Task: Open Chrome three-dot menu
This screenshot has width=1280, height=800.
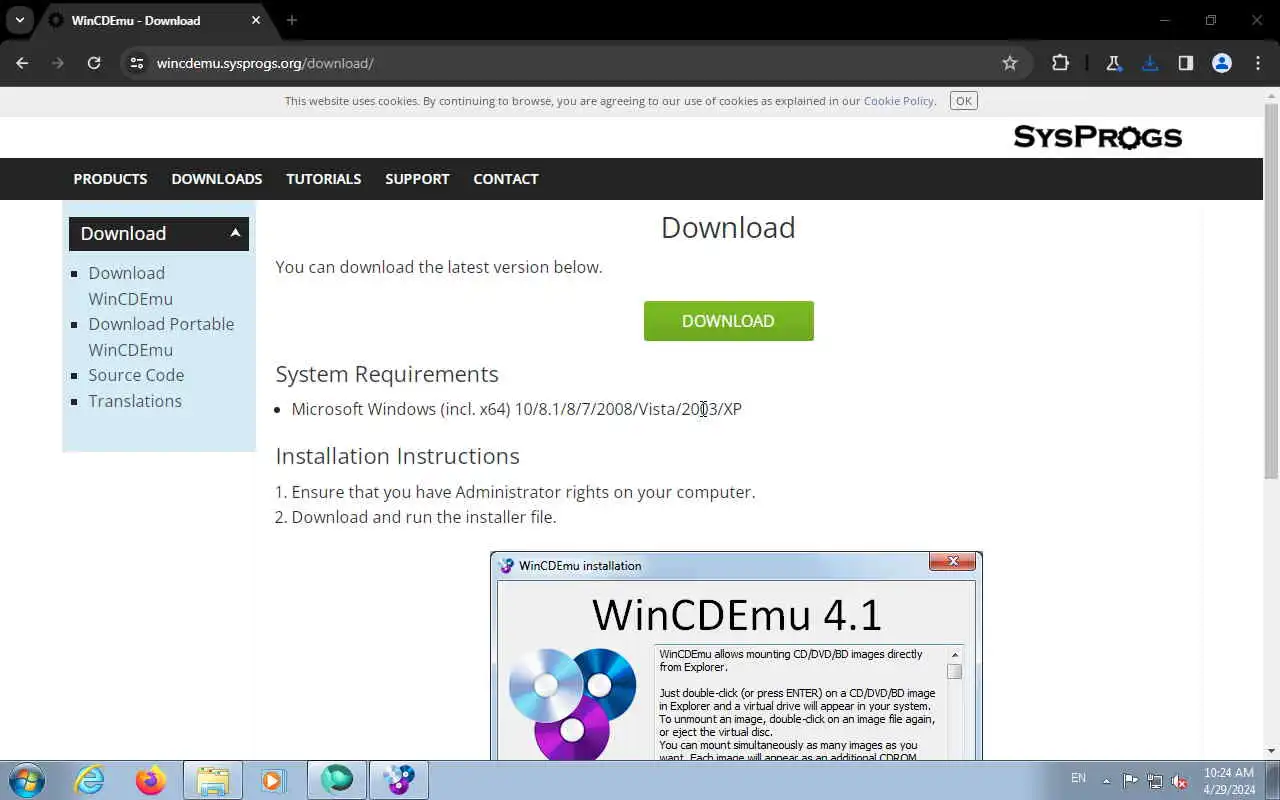Action: point(1258,63)
